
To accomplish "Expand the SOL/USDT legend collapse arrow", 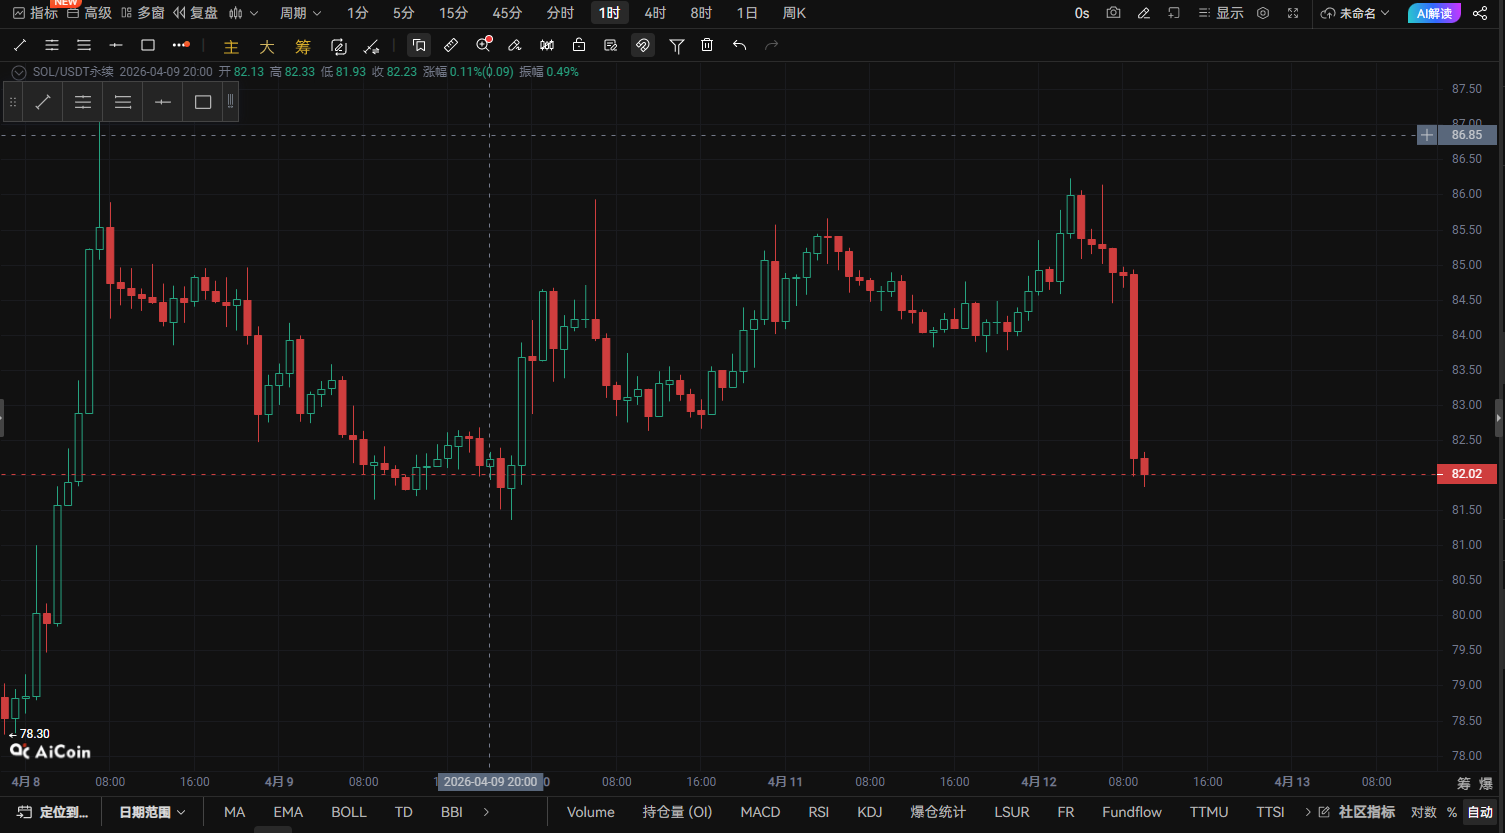I will point(18,72).
